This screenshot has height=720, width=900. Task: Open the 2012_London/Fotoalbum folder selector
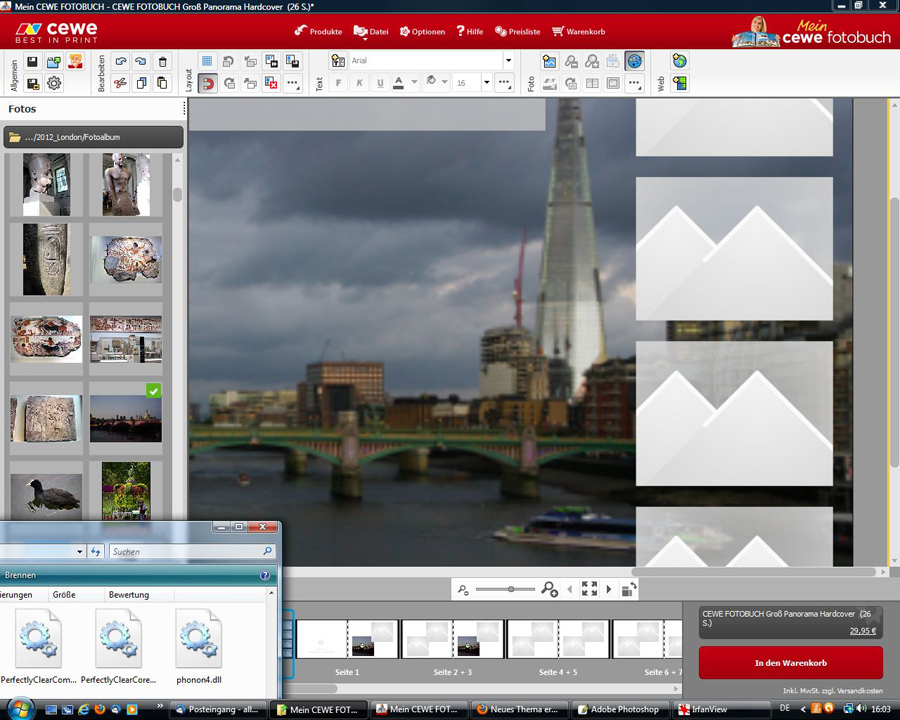click(93, 137)
